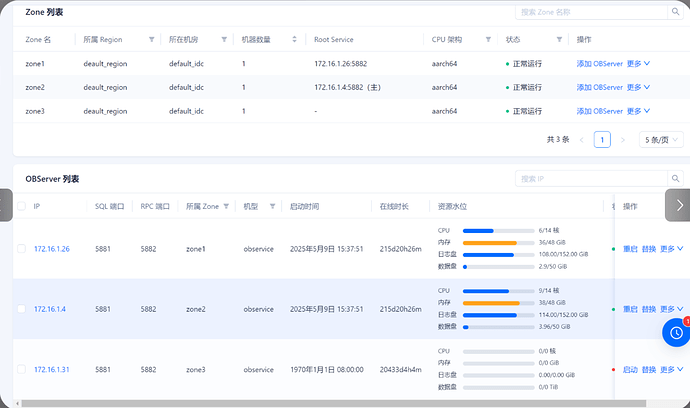Select the checkbox for server 172.16.1.4
Screen dimensions: 690x408
(21, 309)
